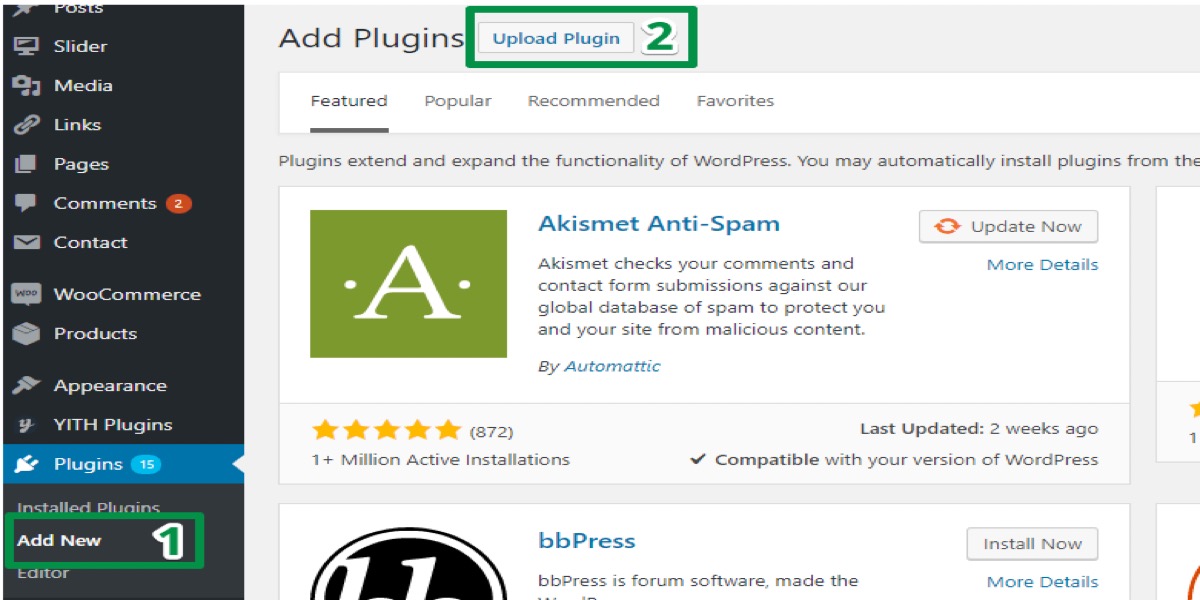The height and width of the screenshot is (600, 1200).
Task: Open Pages via its pages icon
Action: [x=26, y=164]
